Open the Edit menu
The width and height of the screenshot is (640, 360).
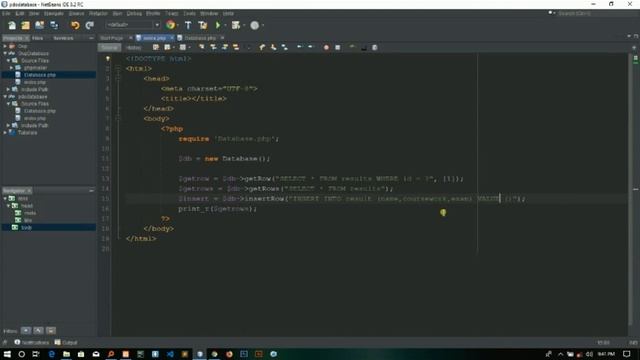coord(19,13)
